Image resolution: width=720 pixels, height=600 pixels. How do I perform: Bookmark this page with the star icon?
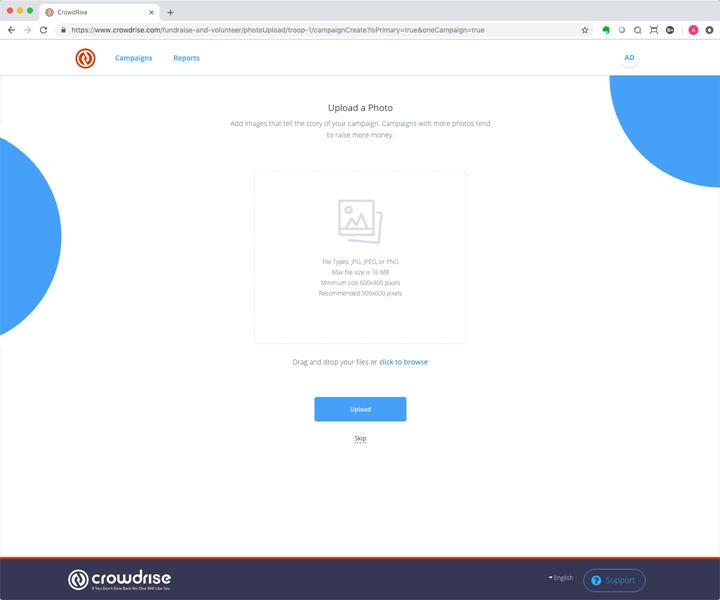pyautogui.click(x=585, y=30)
